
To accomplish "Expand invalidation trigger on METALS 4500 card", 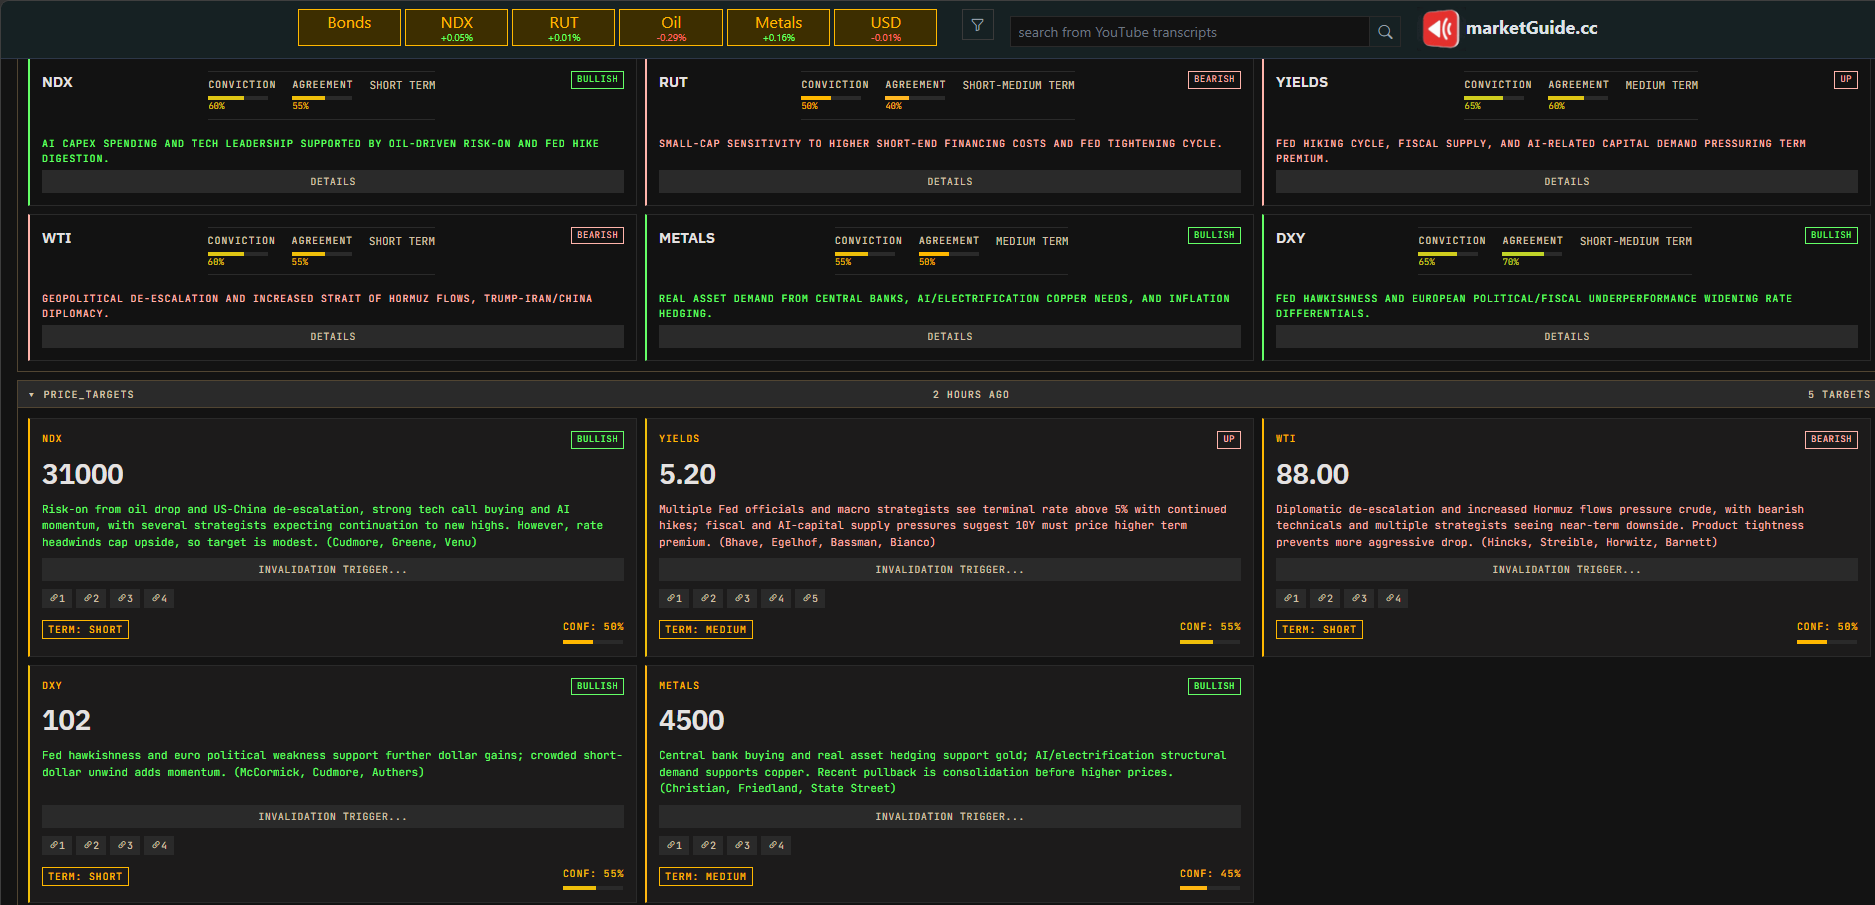I will tap(950, 817).
